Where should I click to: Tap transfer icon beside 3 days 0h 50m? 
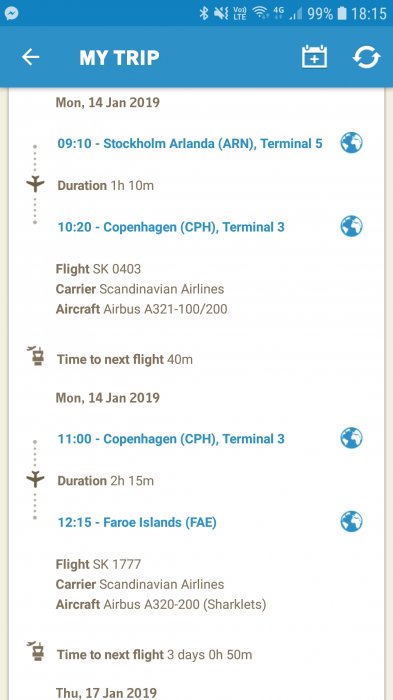[36, 652]
